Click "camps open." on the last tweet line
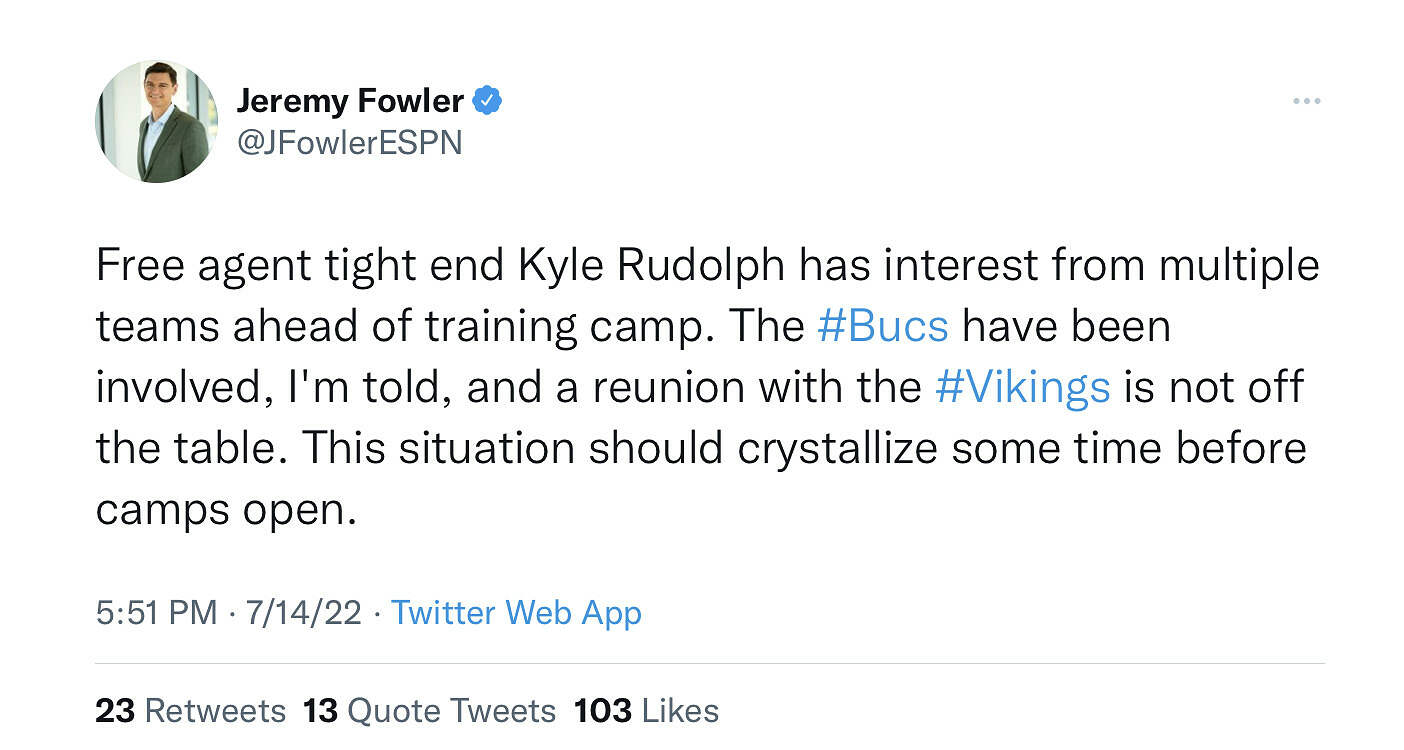 tap(226, 510)
